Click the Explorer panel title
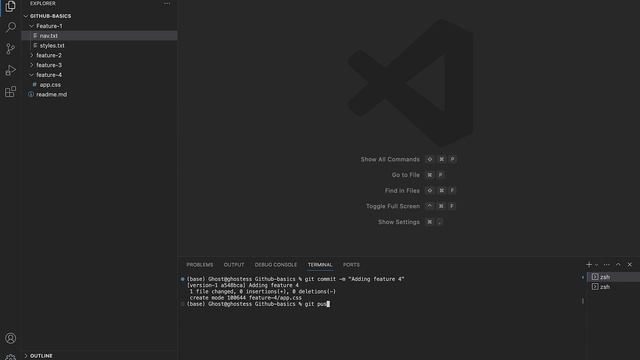 (42, 3)
